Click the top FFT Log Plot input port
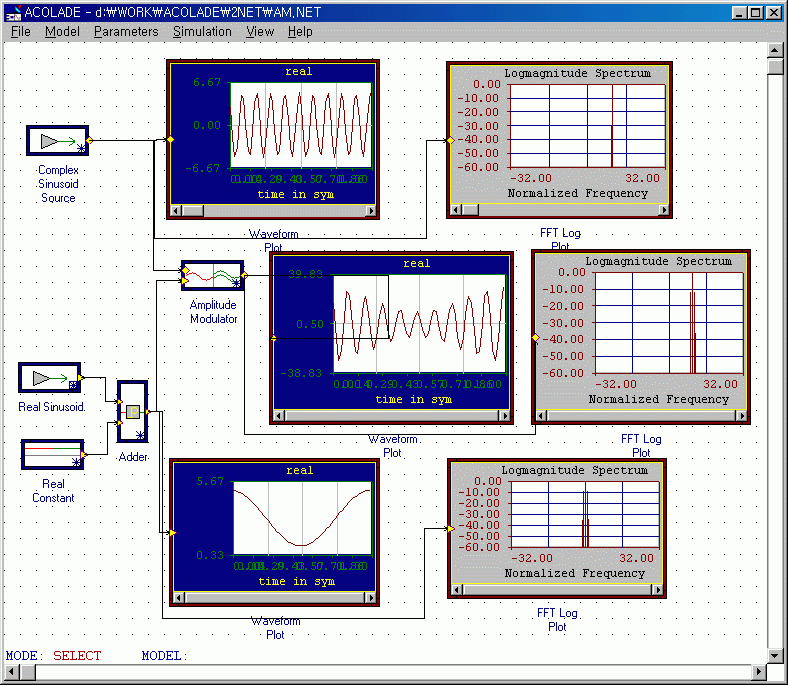 point(451,141)
